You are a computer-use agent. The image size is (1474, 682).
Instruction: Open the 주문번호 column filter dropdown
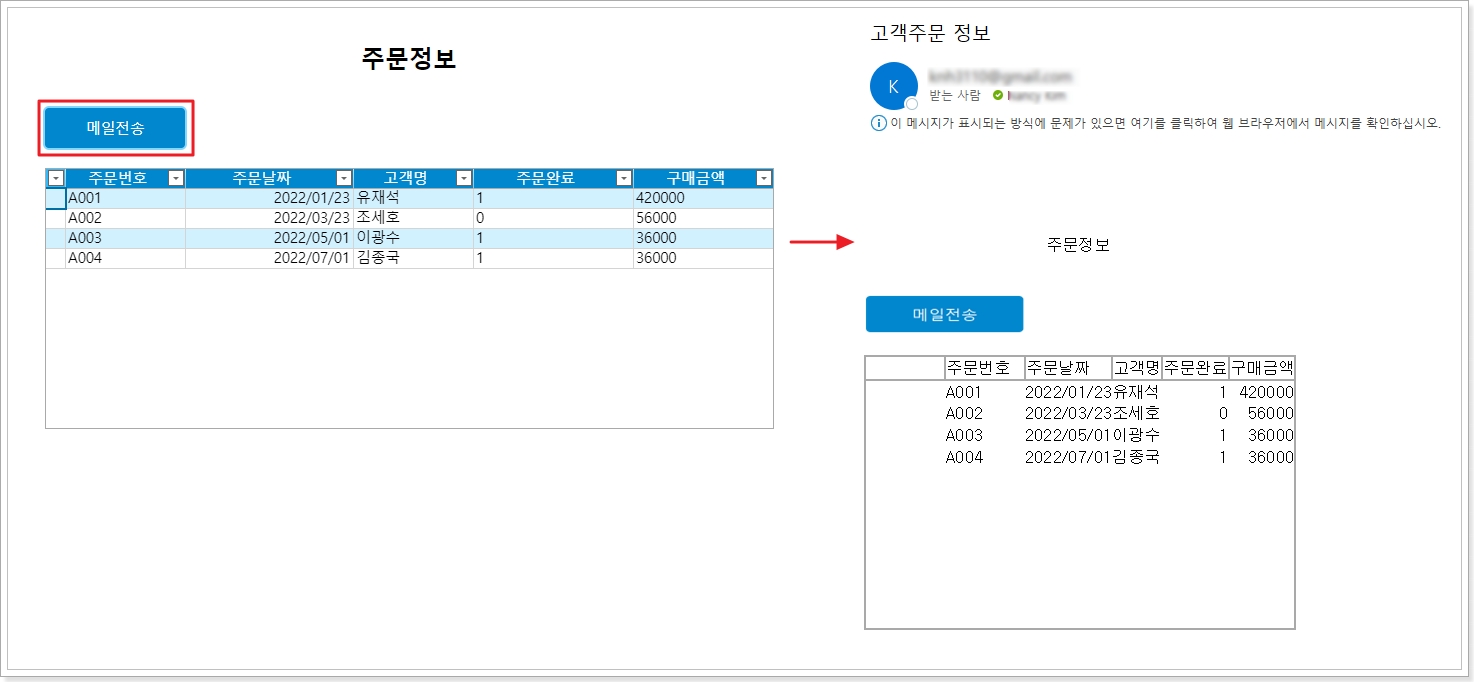(x=176, y=178)
